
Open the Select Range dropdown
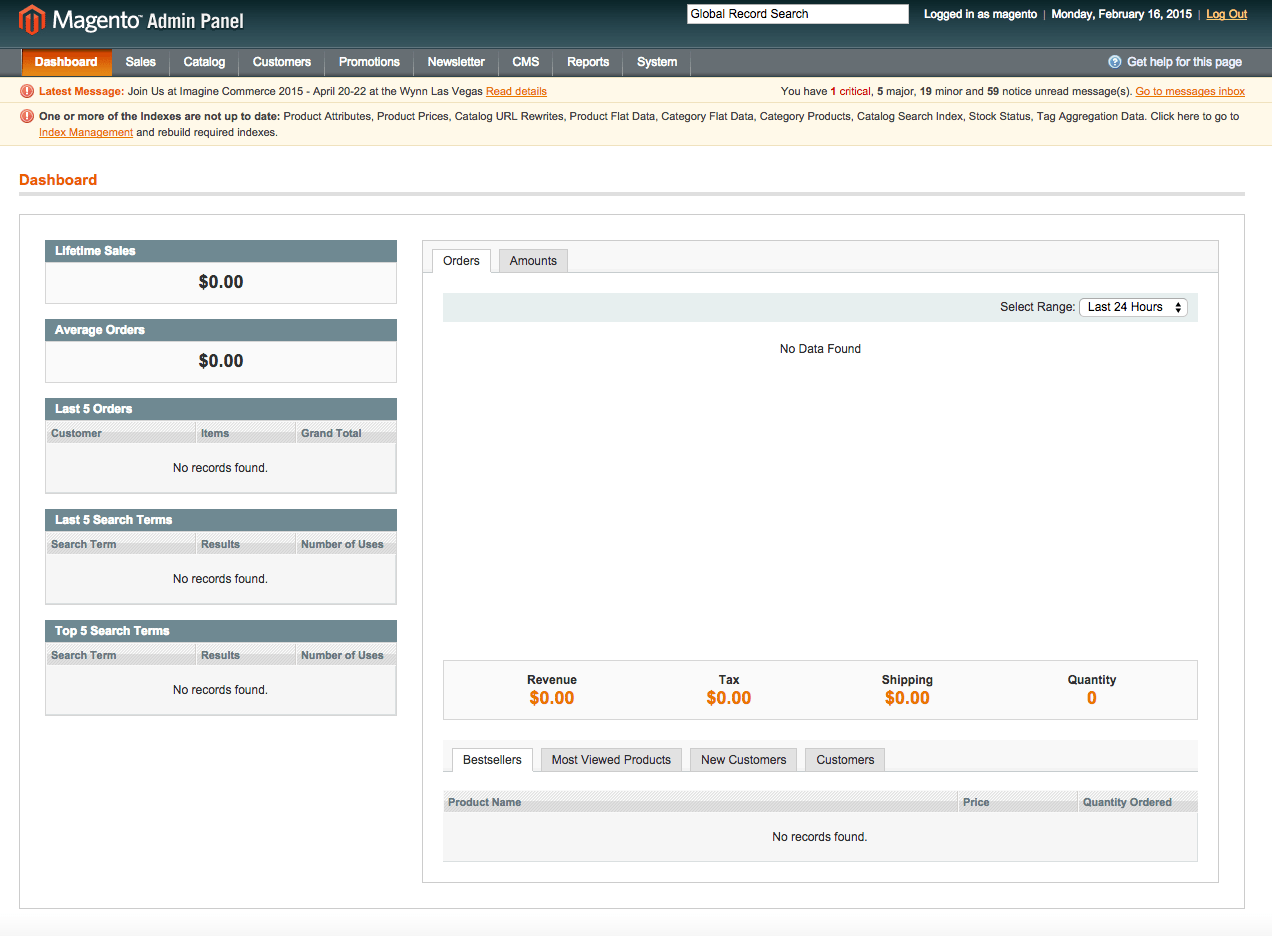(x=1133, y=307)
